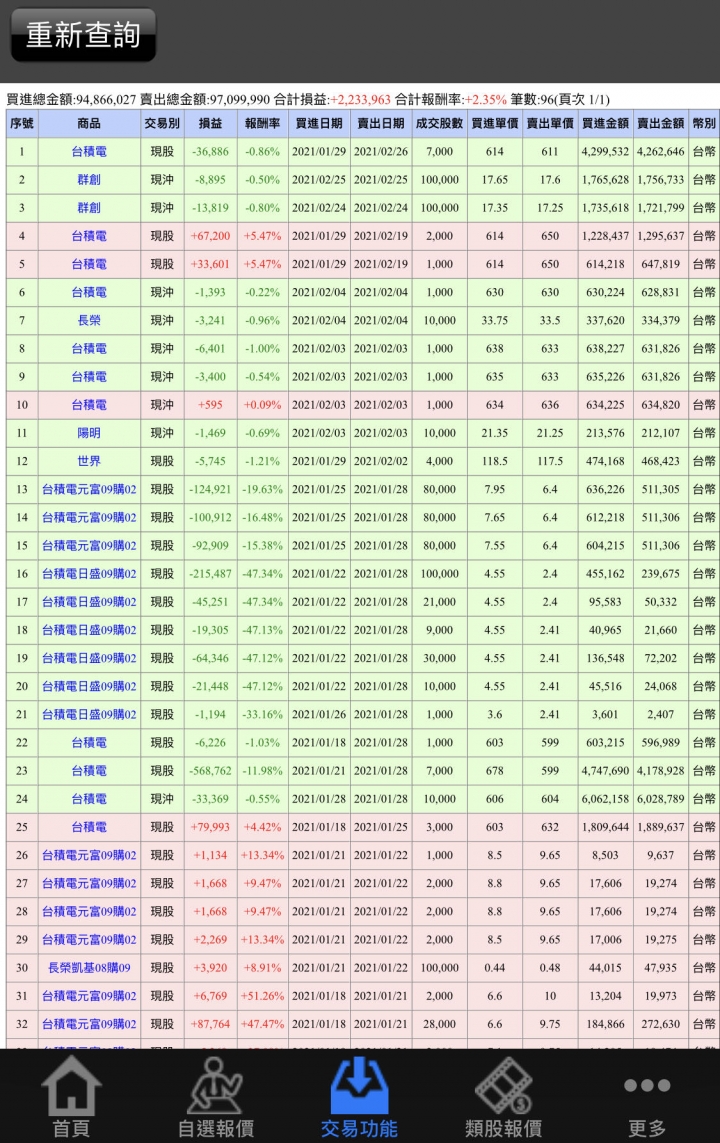Open 台積電元富09購02 in row 32
Image resolution: width=720 pixels, height=1143 pixels.
pos(89,1024)
